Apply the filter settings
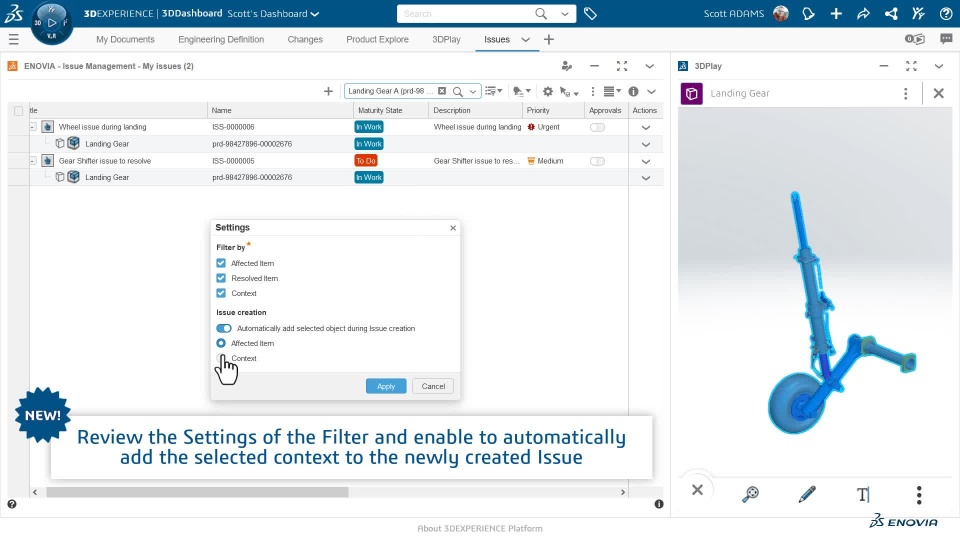Image resolution: width=960 pixels, height=540 pixels. (386, 386)
